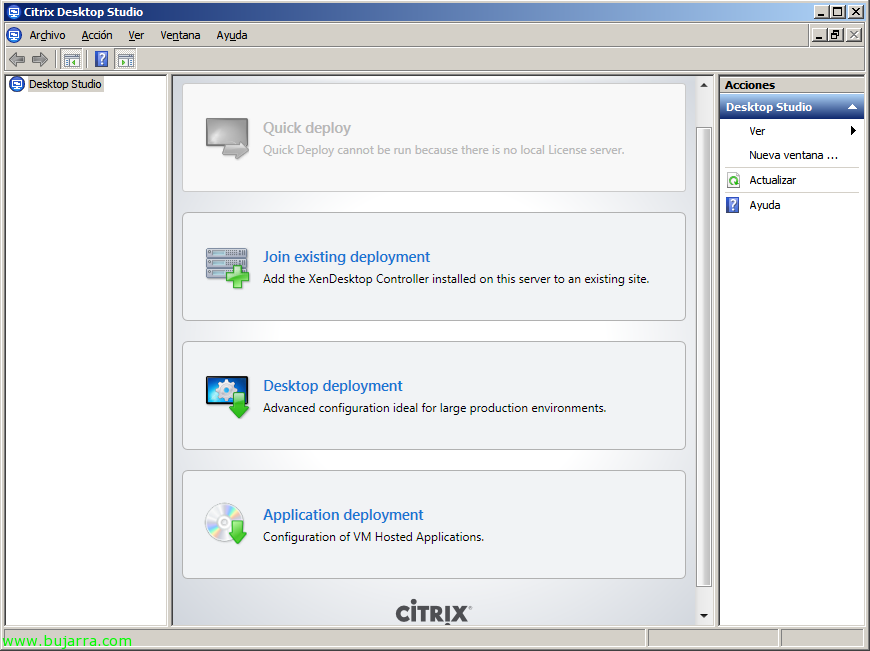870x651 pixels.
Task: Select Nueva ventana in the Acciones pane
Action: pos(793,156)
